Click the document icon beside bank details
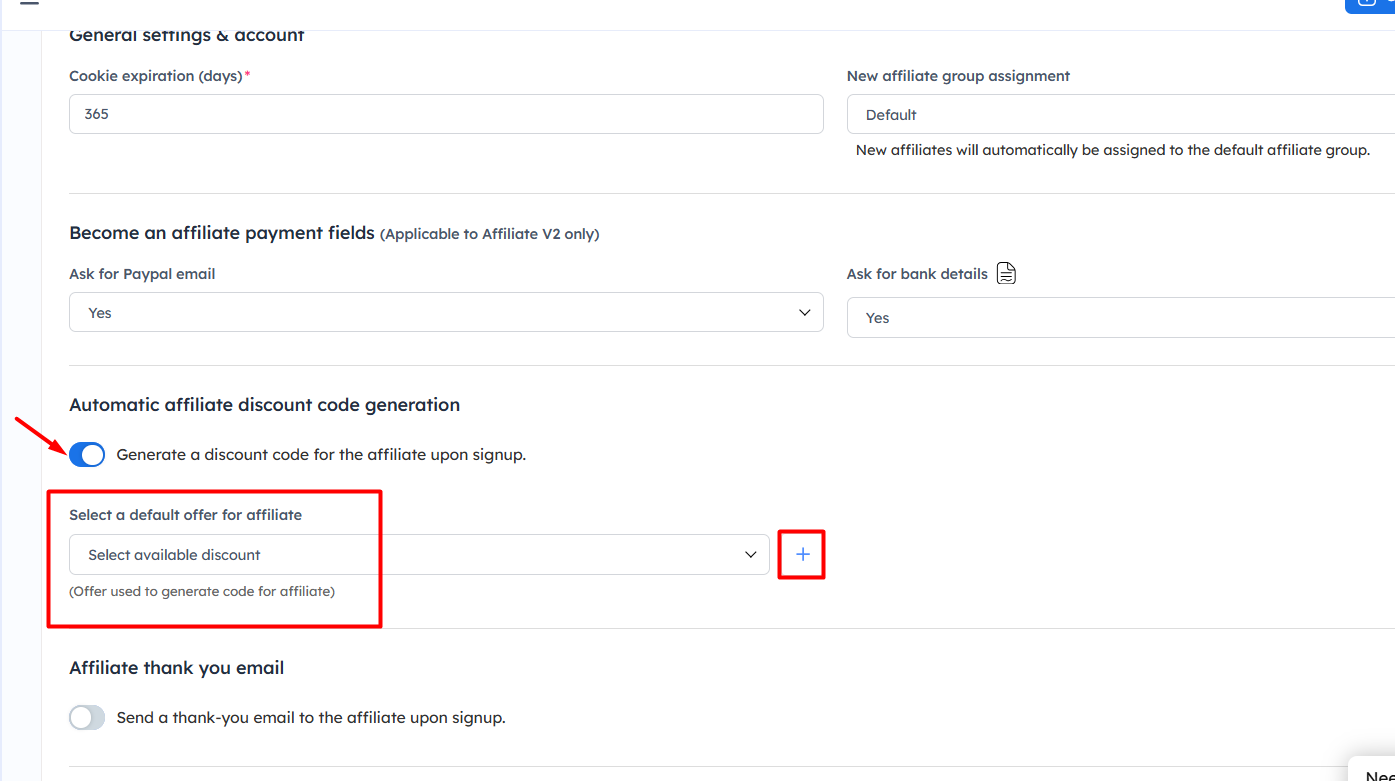The width and height of the screenshot is (1395, 781). [x=1006, y=274]
